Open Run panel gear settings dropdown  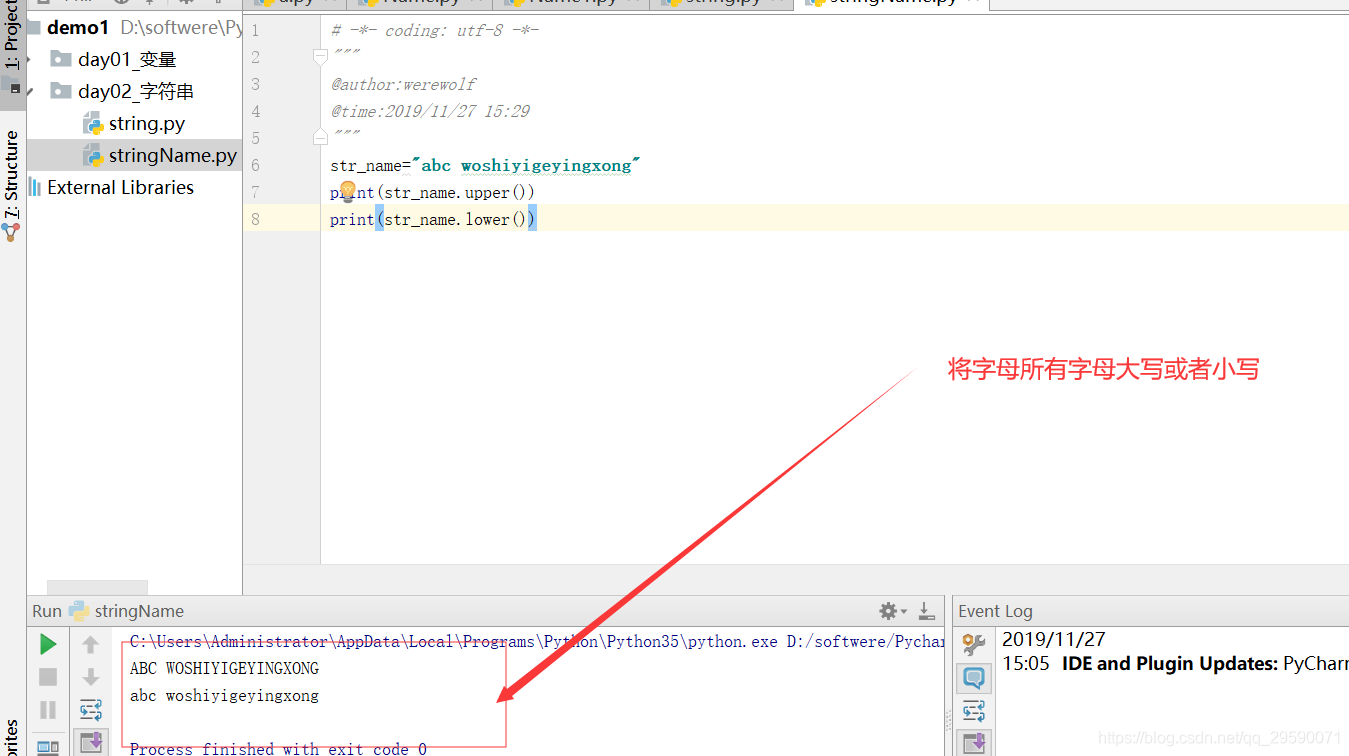pyautogui.click(x=892, y=611)
